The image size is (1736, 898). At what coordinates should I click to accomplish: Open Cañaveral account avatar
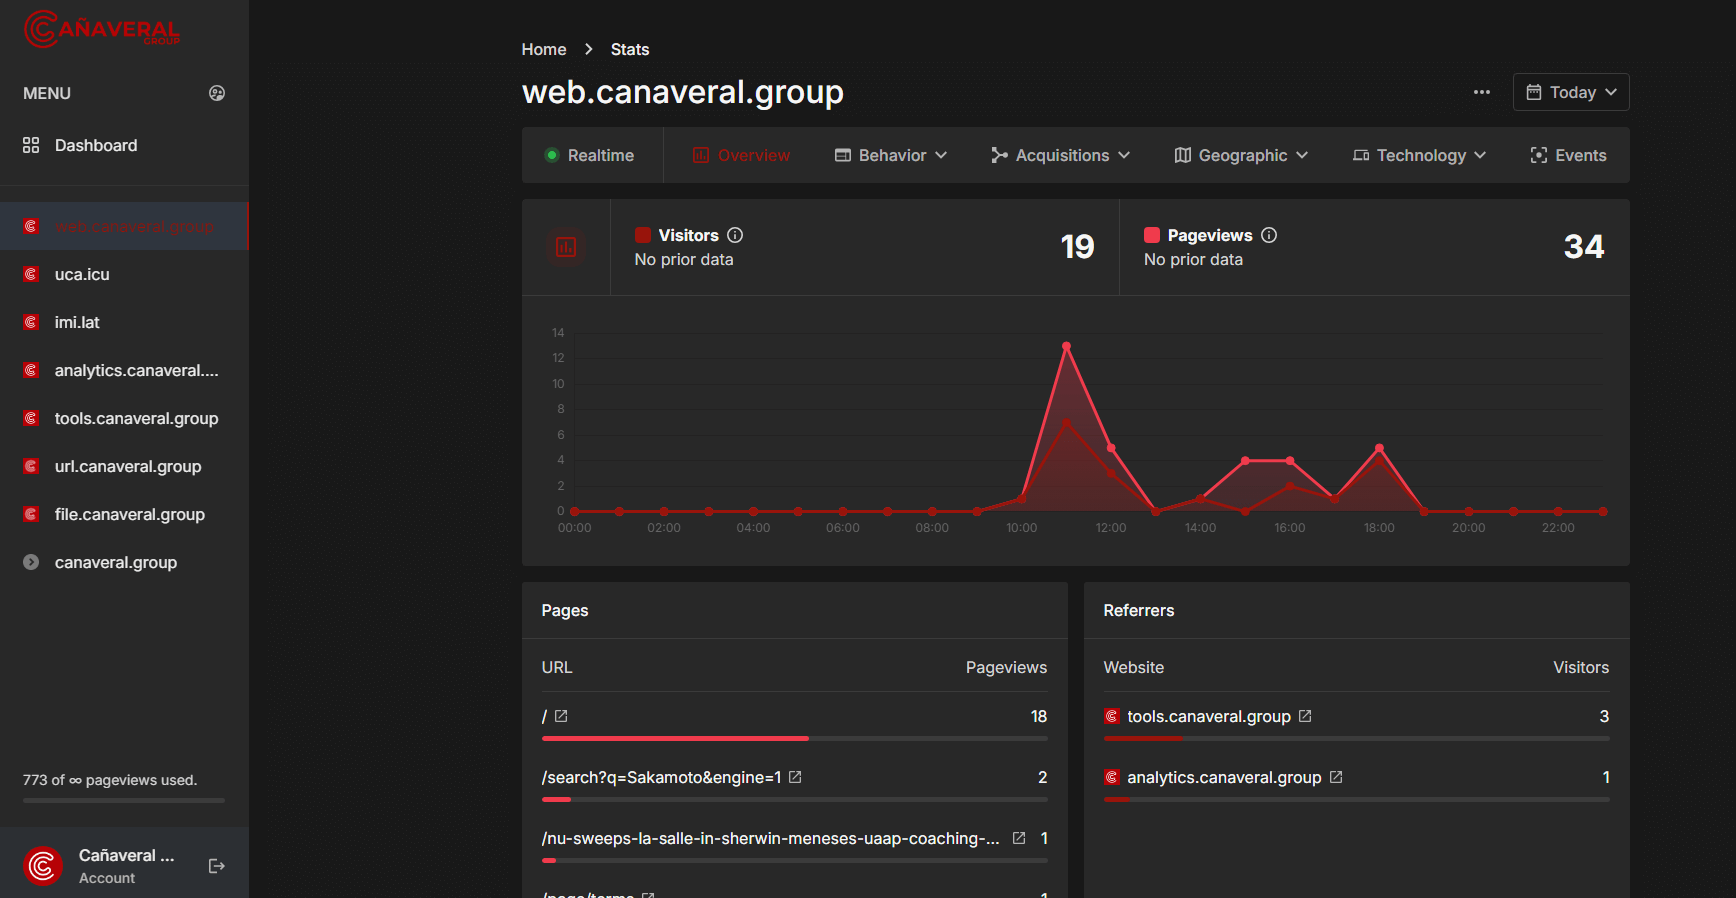43,866
